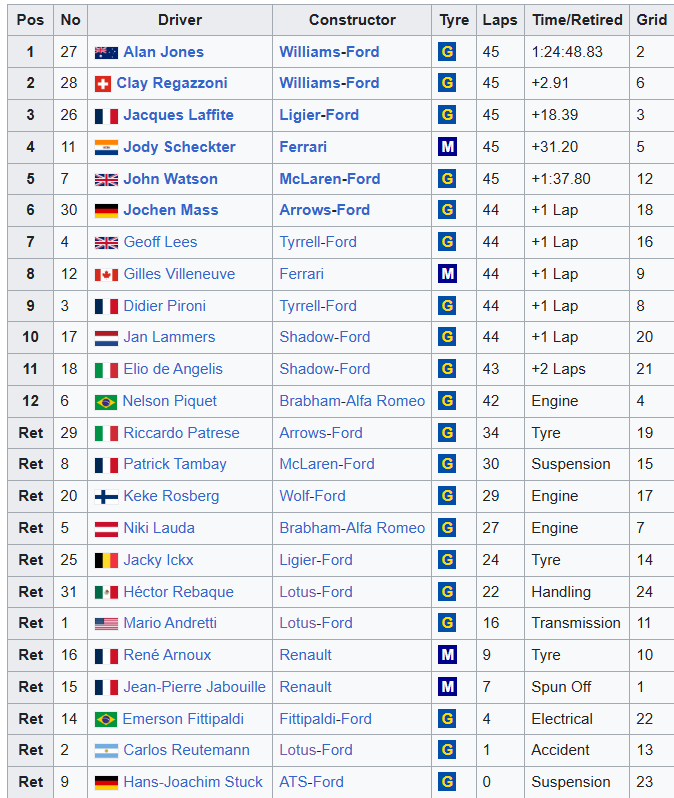Click the Goodyear tyre icon in Hans-Joachim Stuck row
This screenshot has width=674, height=798.
[447, 782]
